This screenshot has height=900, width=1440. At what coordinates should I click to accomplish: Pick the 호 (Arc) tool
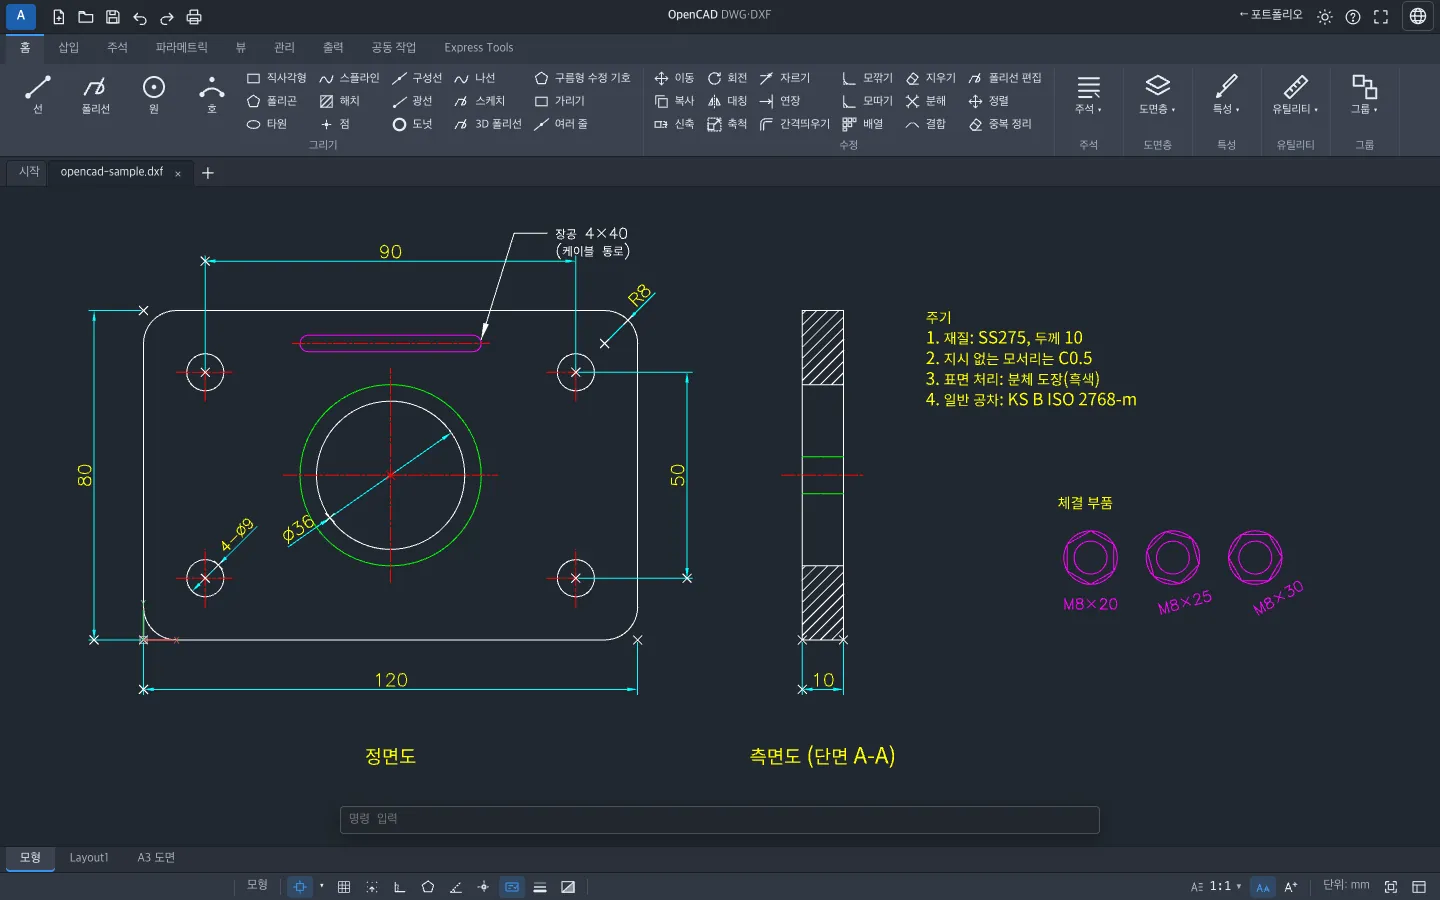[212, 95]
